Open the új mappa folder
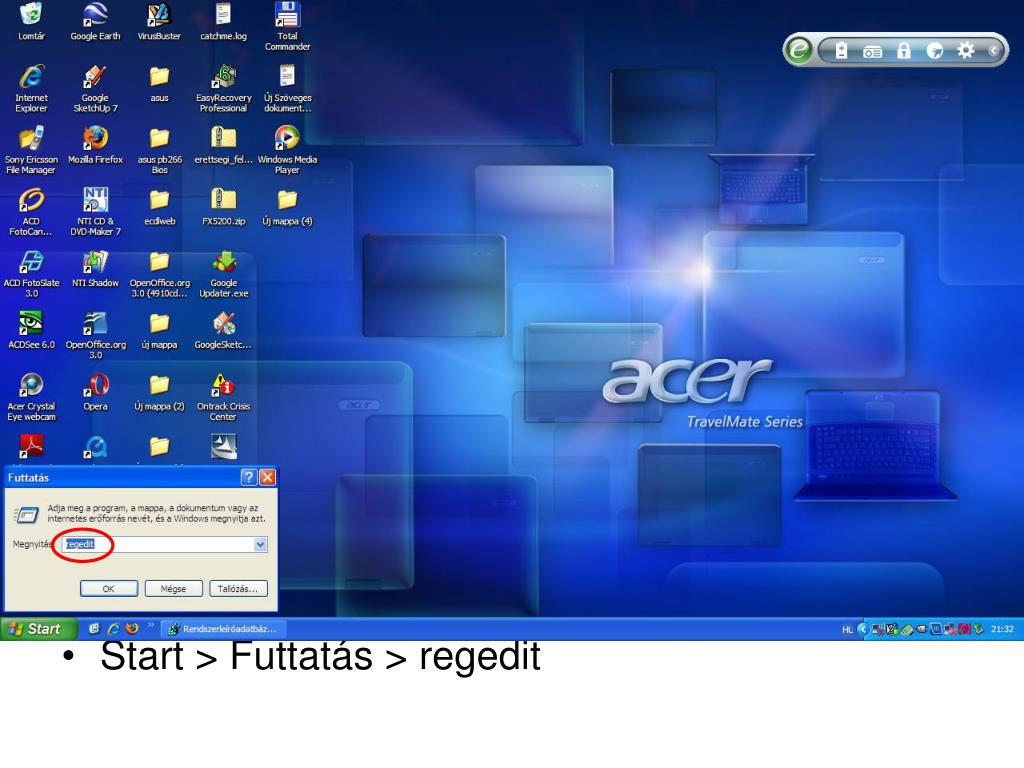This screenshot has width=1024, height=768. click(x=159, y=330)
